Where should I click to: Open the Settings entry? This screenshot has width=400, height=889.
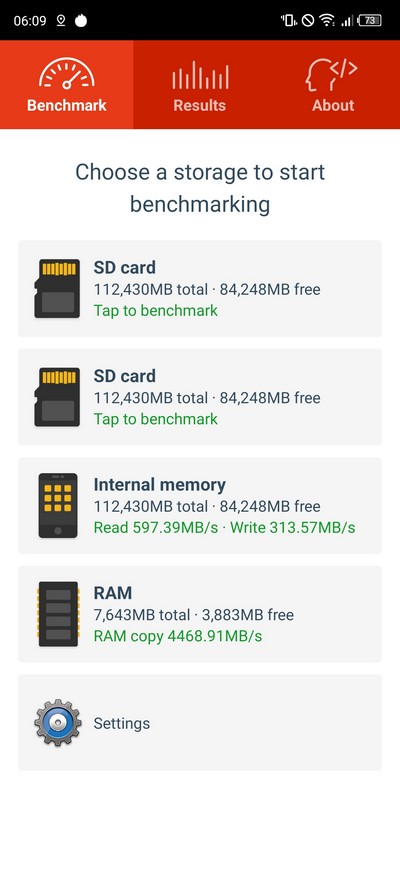pyautogui.click(x=200, y=722)
